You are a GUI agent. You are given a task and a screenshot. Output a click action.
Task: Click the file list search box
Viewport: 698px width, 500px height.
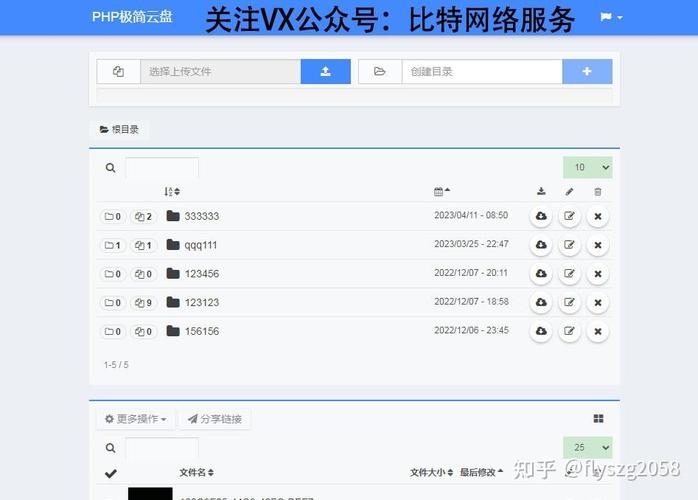pos(162,448)
